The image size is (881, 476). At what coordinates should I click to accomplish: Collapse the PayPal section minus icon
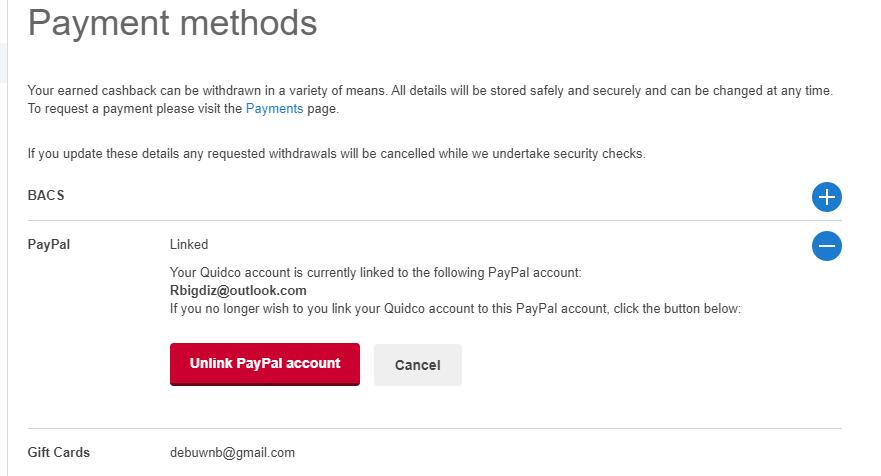click(x=826, y=246)
